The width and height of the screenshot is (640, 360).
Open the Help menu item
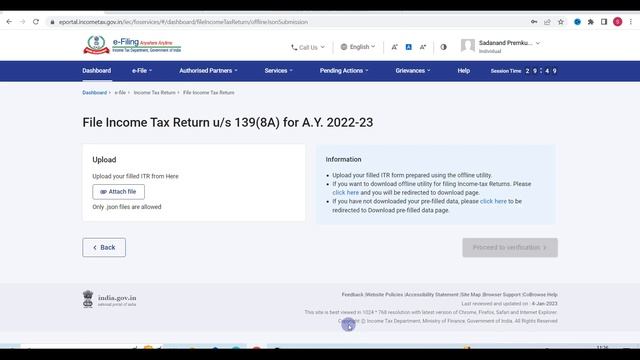(x=464, y=71)
